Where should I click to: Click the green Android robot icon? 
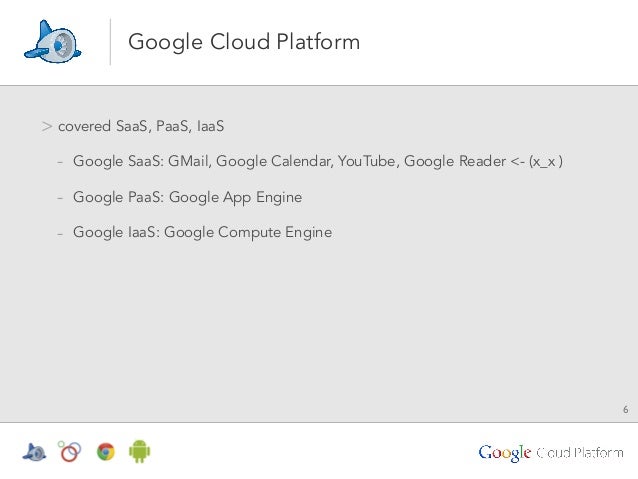pos(139,451)
